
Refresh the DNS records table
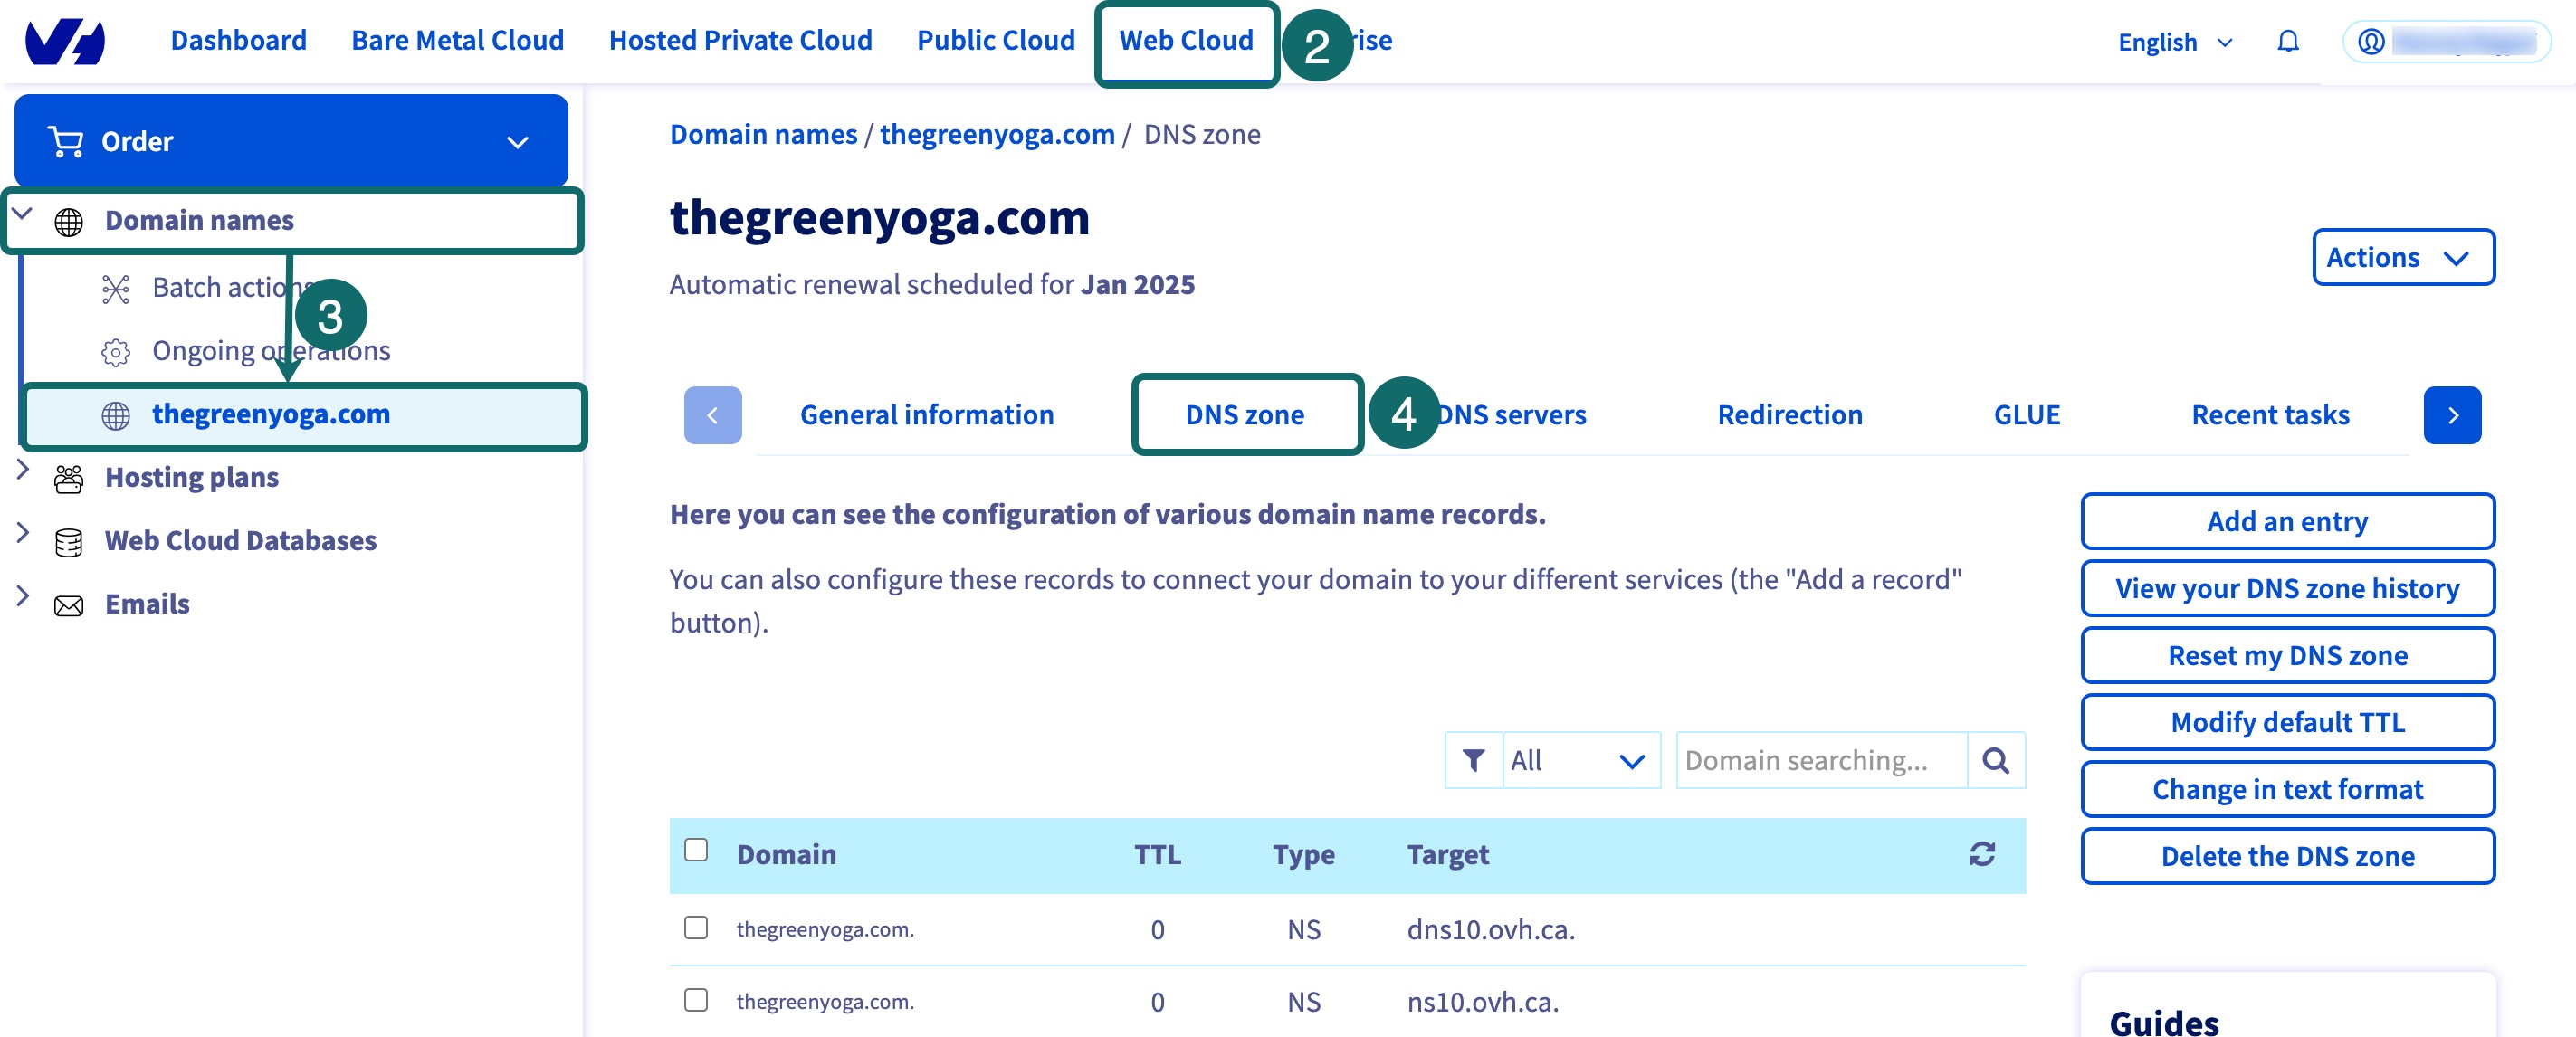[1982, 853]
